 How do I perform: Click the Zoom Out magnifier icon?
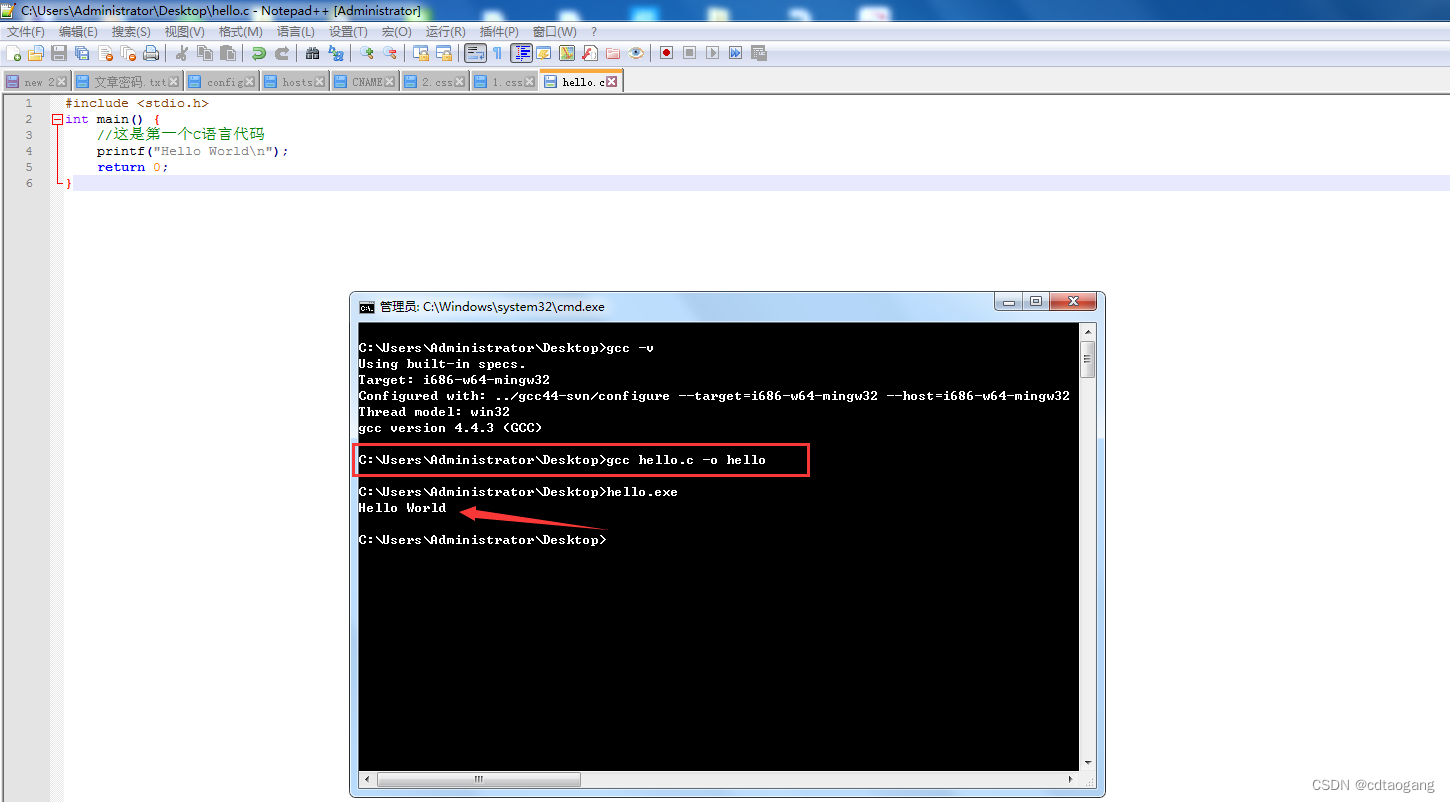390,53
